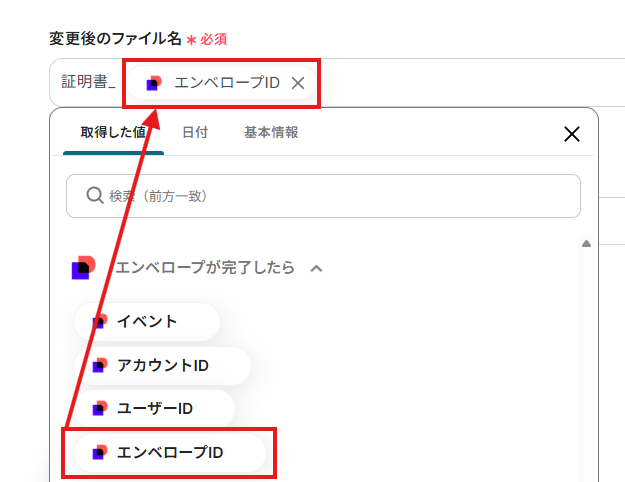Insert the イベント value
The image size is (625, 482).
pyautogui.click(x=147, y=321)
